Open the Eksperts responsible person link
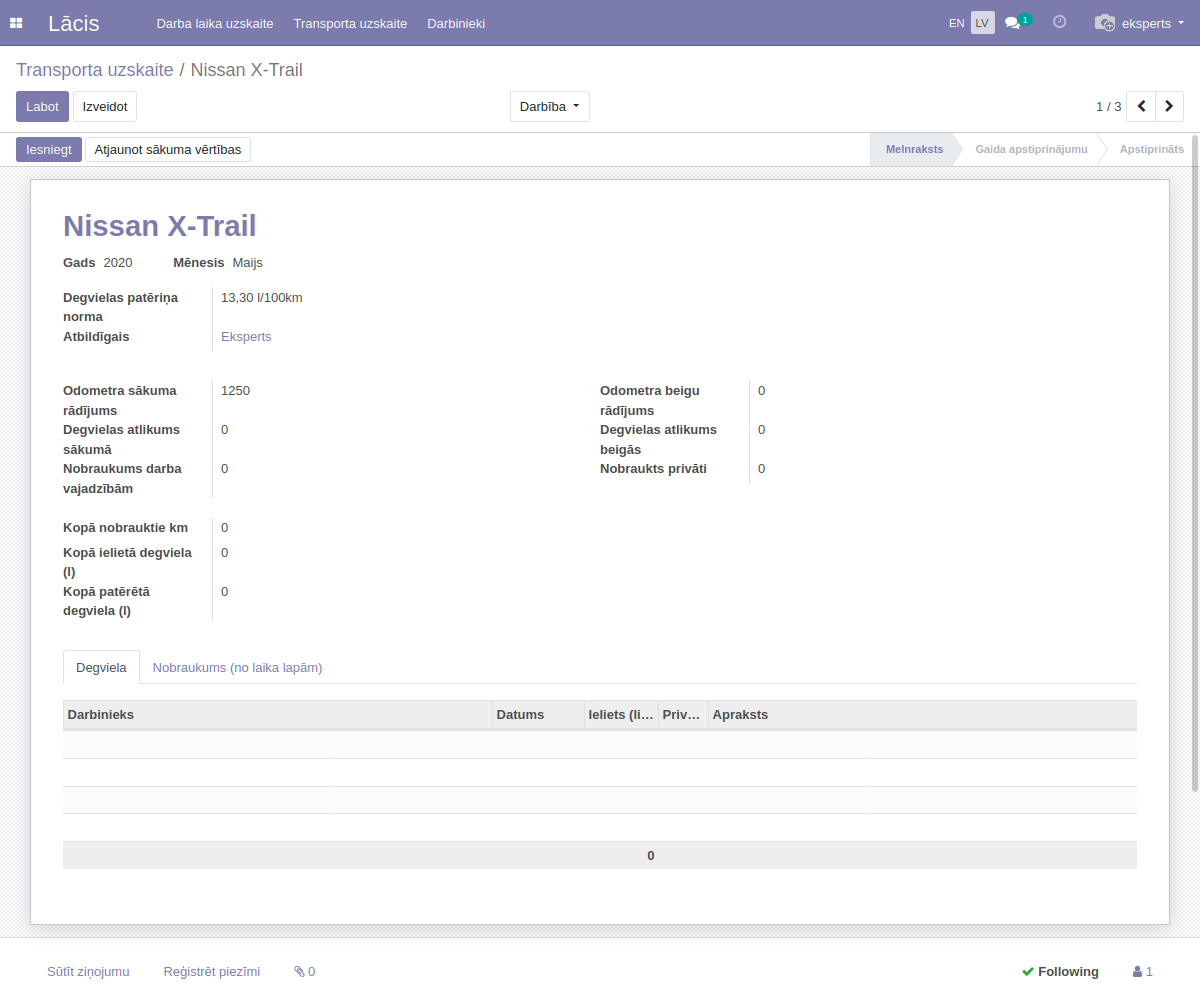 pyautogui.click(x=246, y=337)
